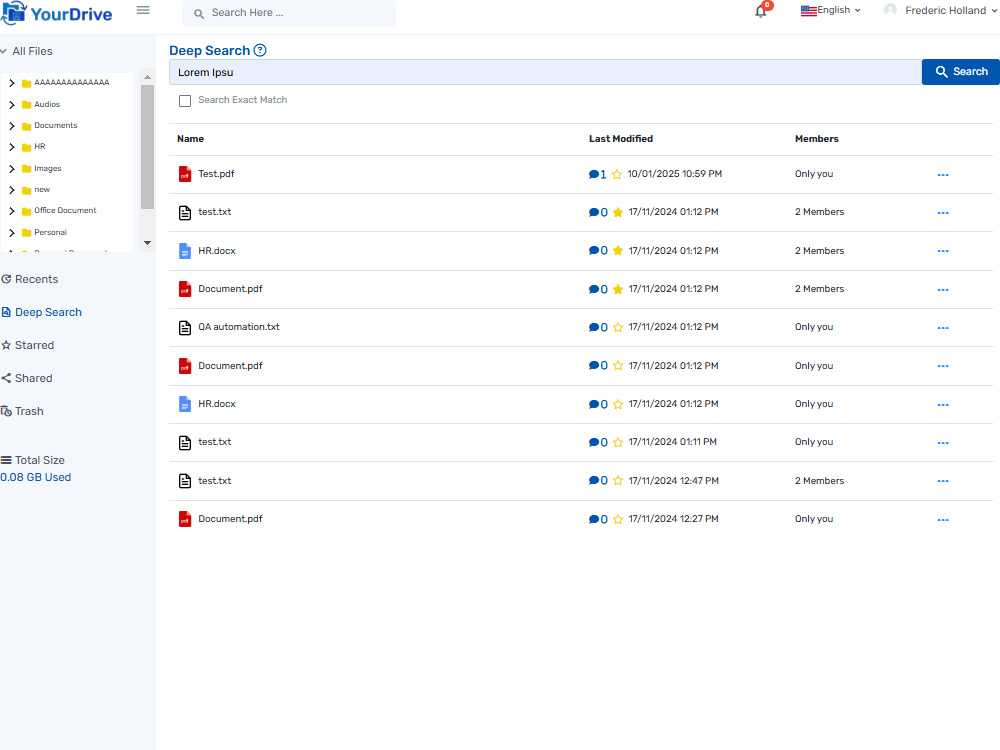
Task: Sort by Last Modified column
Action: tap(621, 139)
